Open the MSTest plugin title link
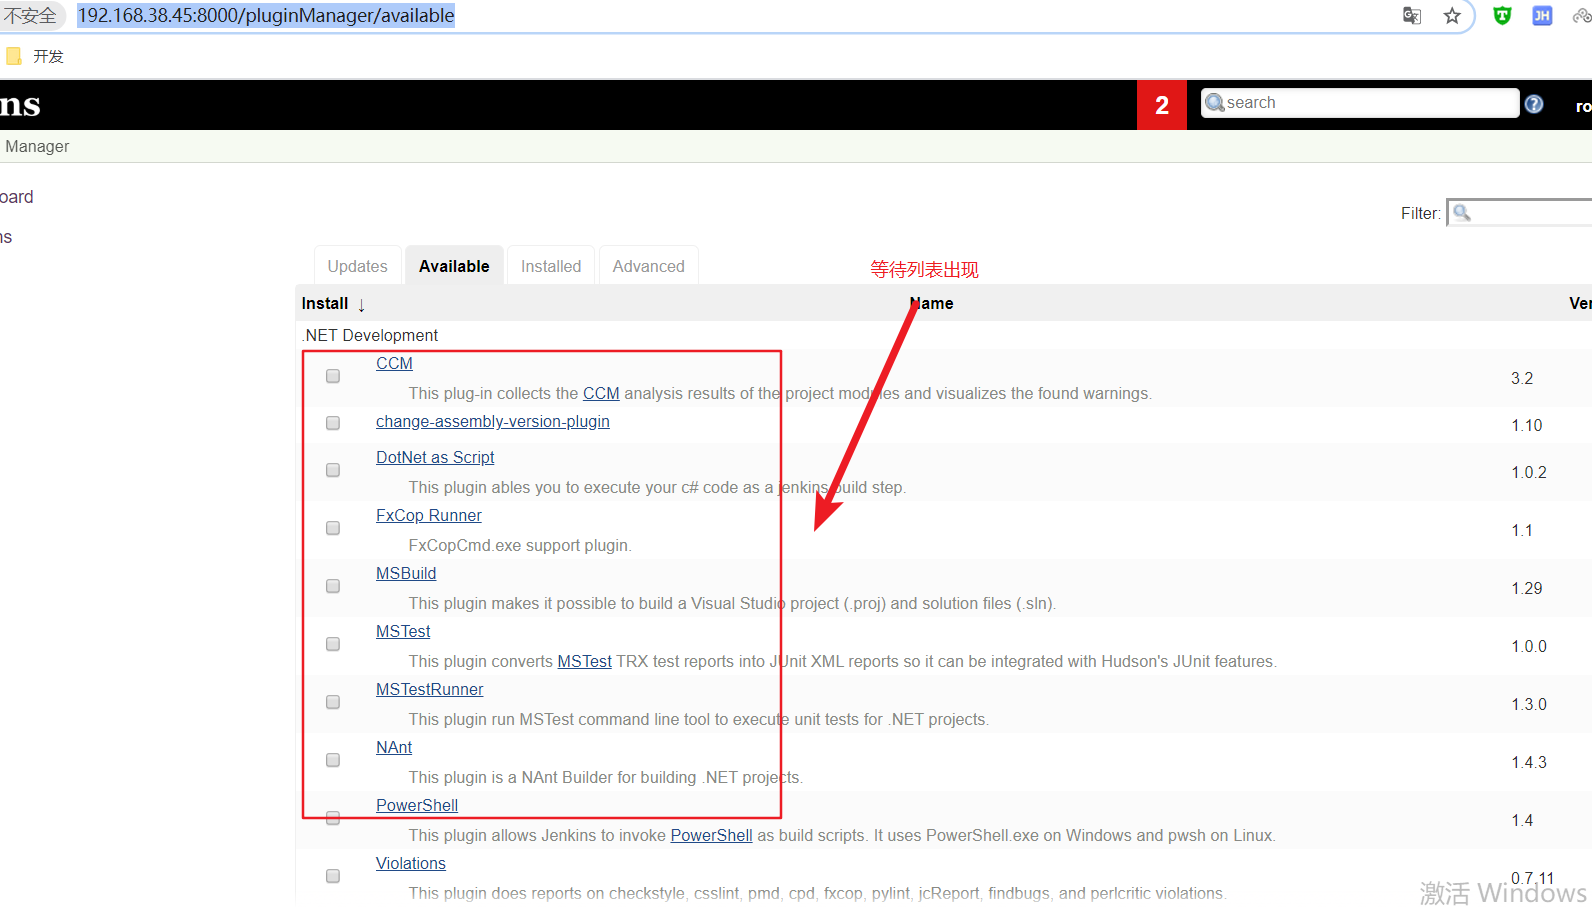 [x=403, y=631]
